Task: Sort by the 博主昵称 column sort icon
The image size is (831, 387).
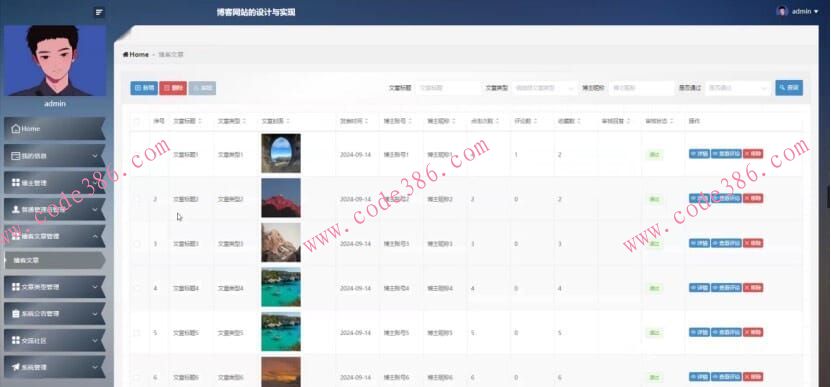Action: [454, 121]
